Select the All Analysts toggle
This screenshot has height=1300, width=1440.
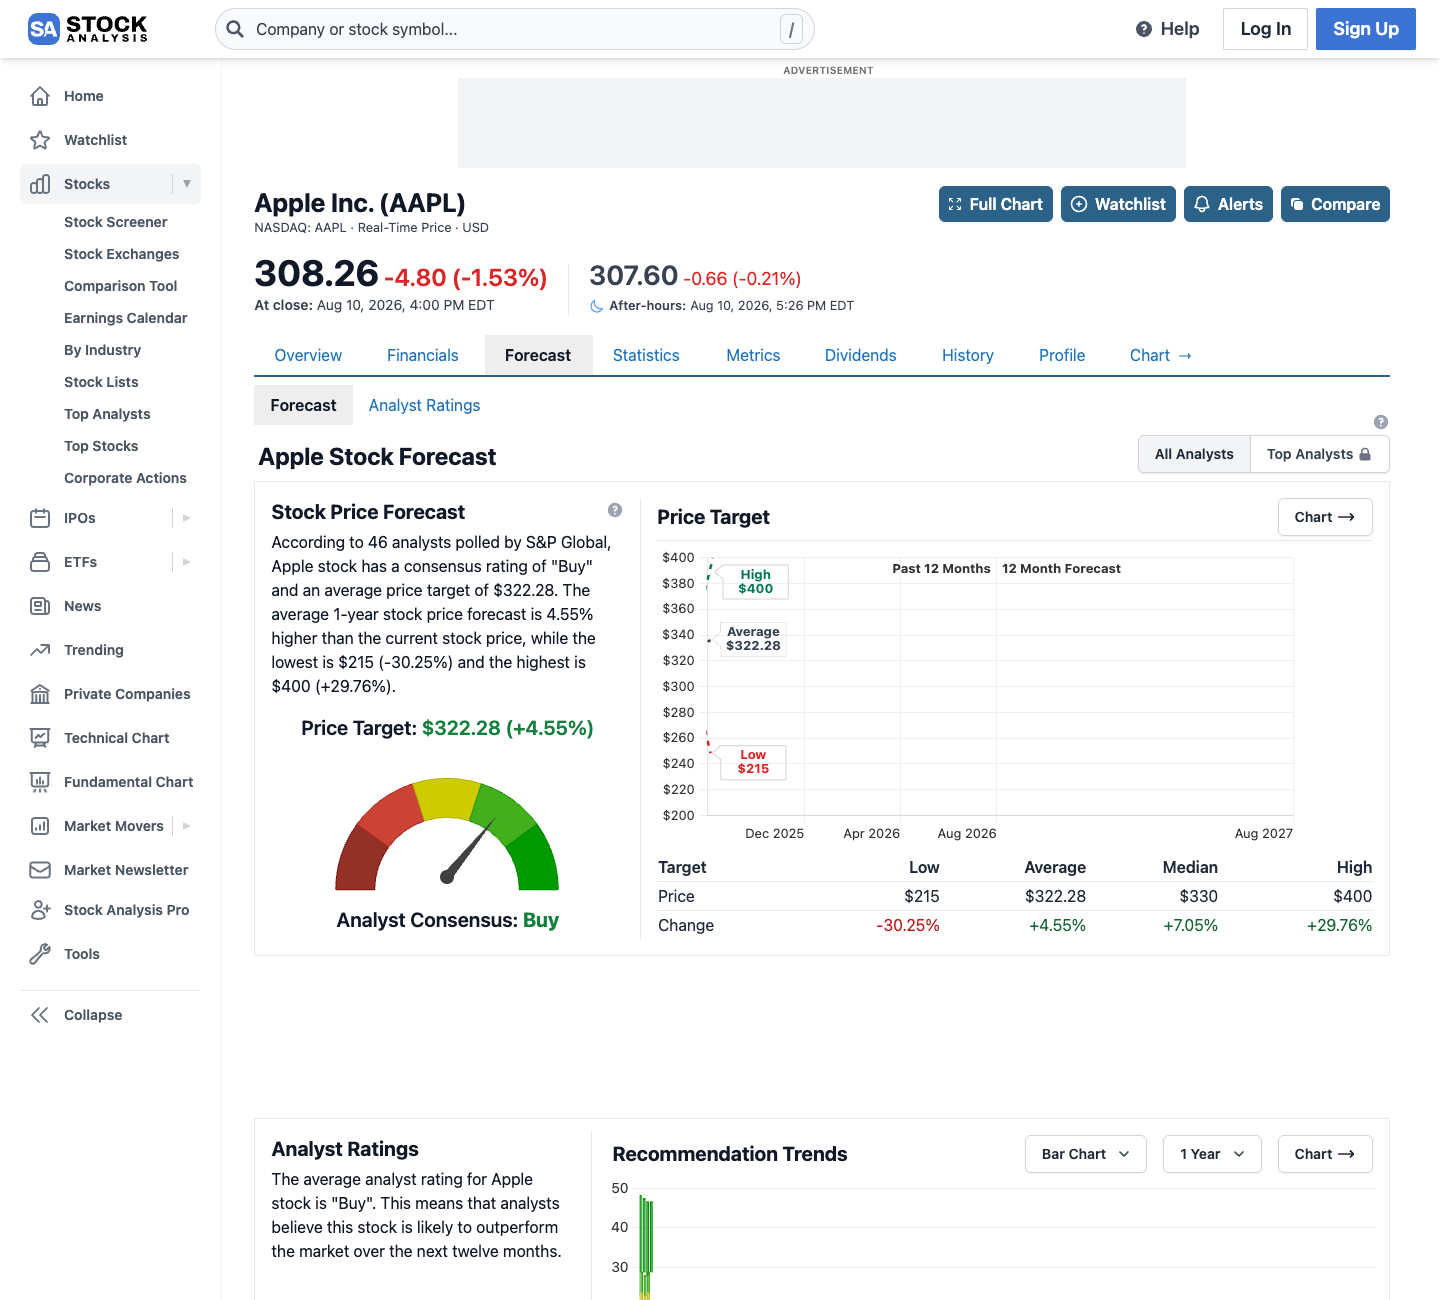[x=1194, y=454]
